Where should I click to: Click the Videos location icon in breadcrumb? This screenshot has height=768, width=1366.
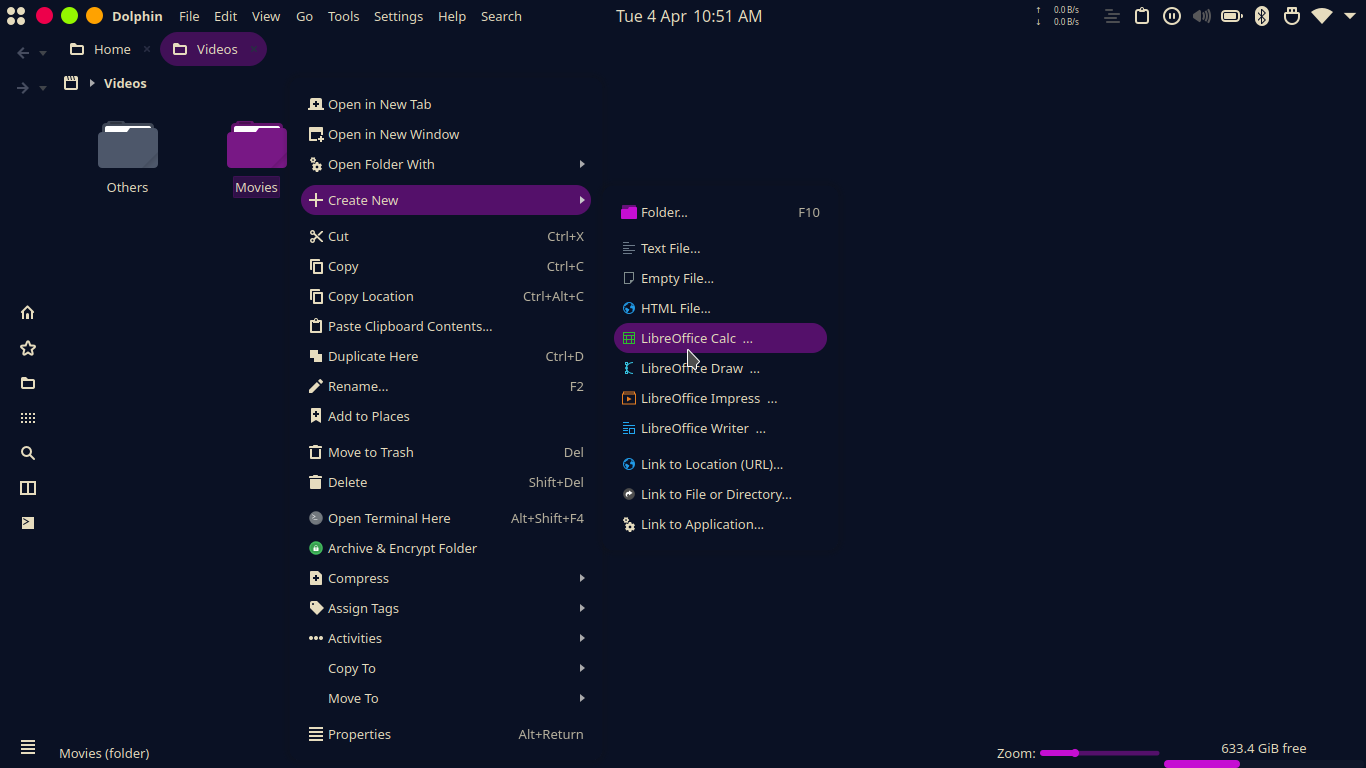coord(71,83)
